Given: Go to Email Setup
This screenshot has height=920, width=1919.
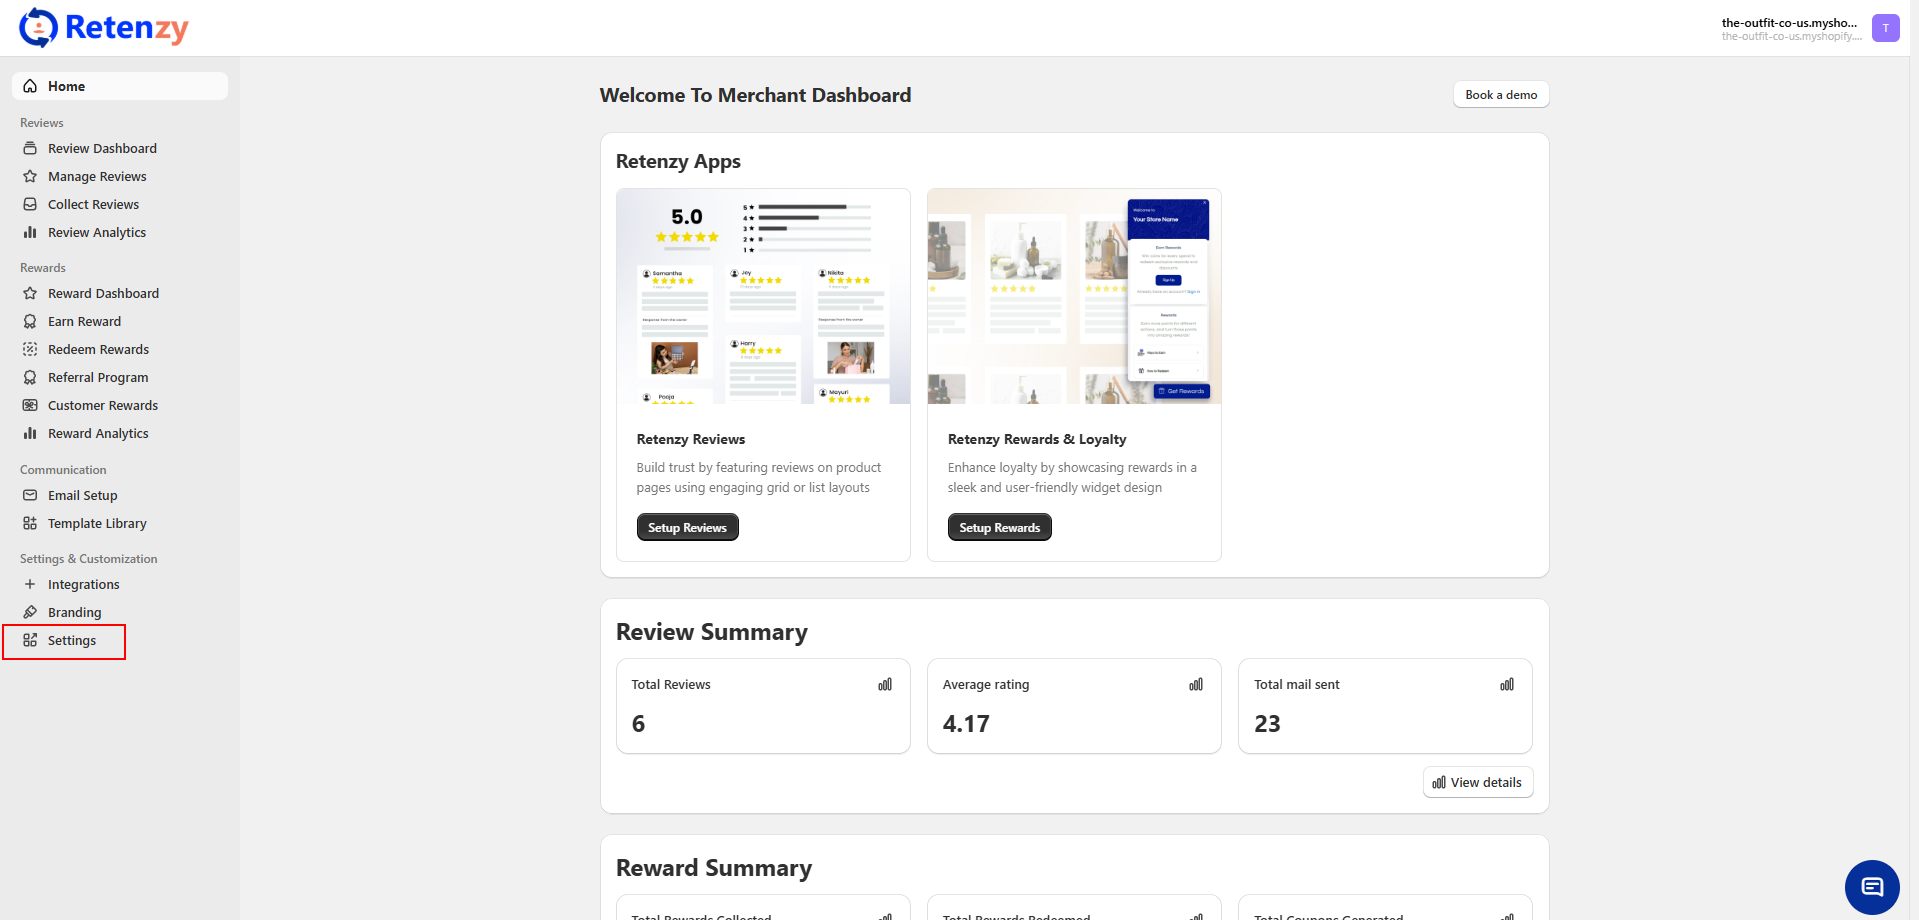Looking at the screenshot, I should click(x=120, y=495).
